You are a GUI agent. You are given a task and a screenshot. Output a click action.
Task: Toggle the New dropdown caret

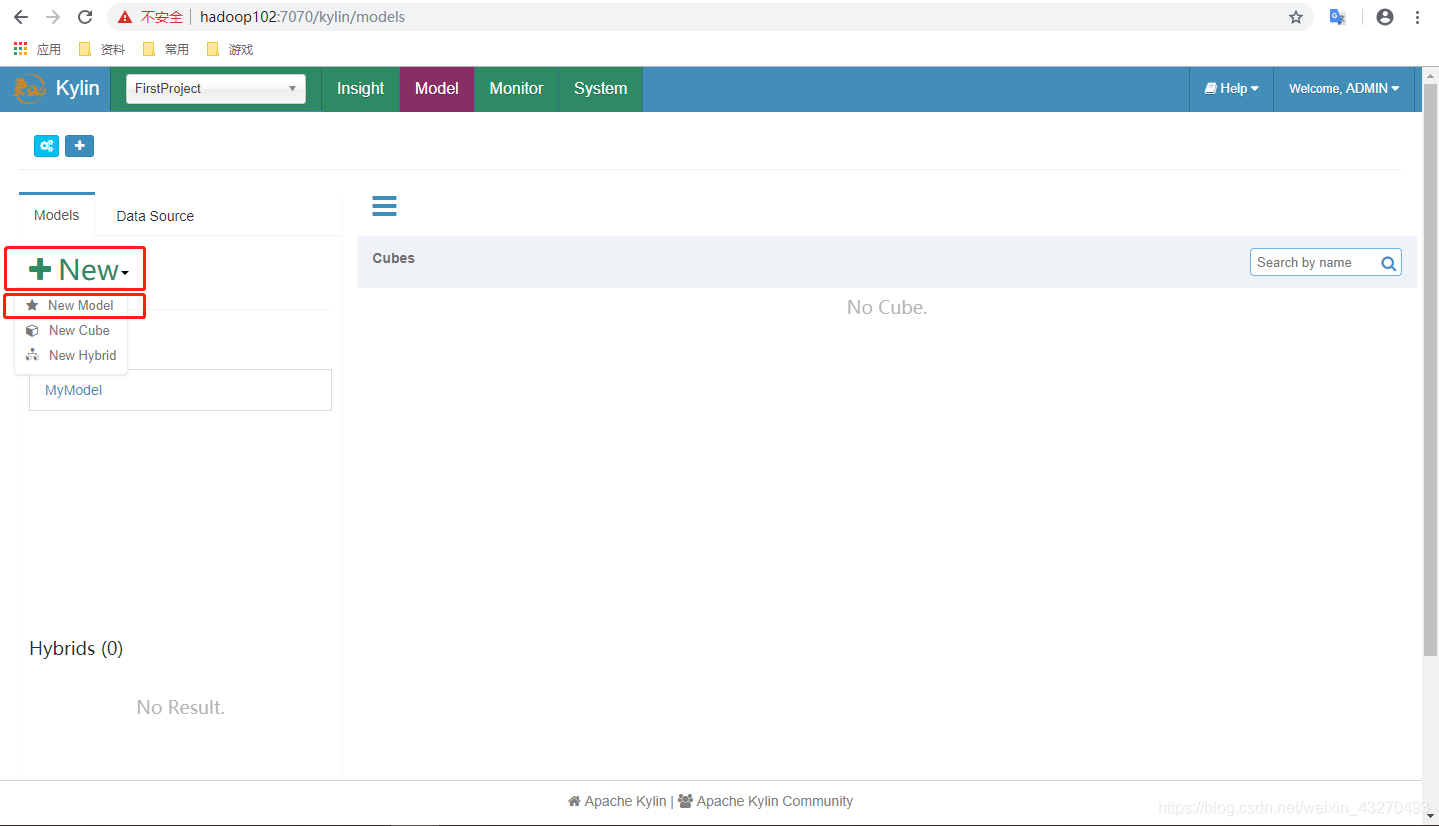[x=125, y=273]
